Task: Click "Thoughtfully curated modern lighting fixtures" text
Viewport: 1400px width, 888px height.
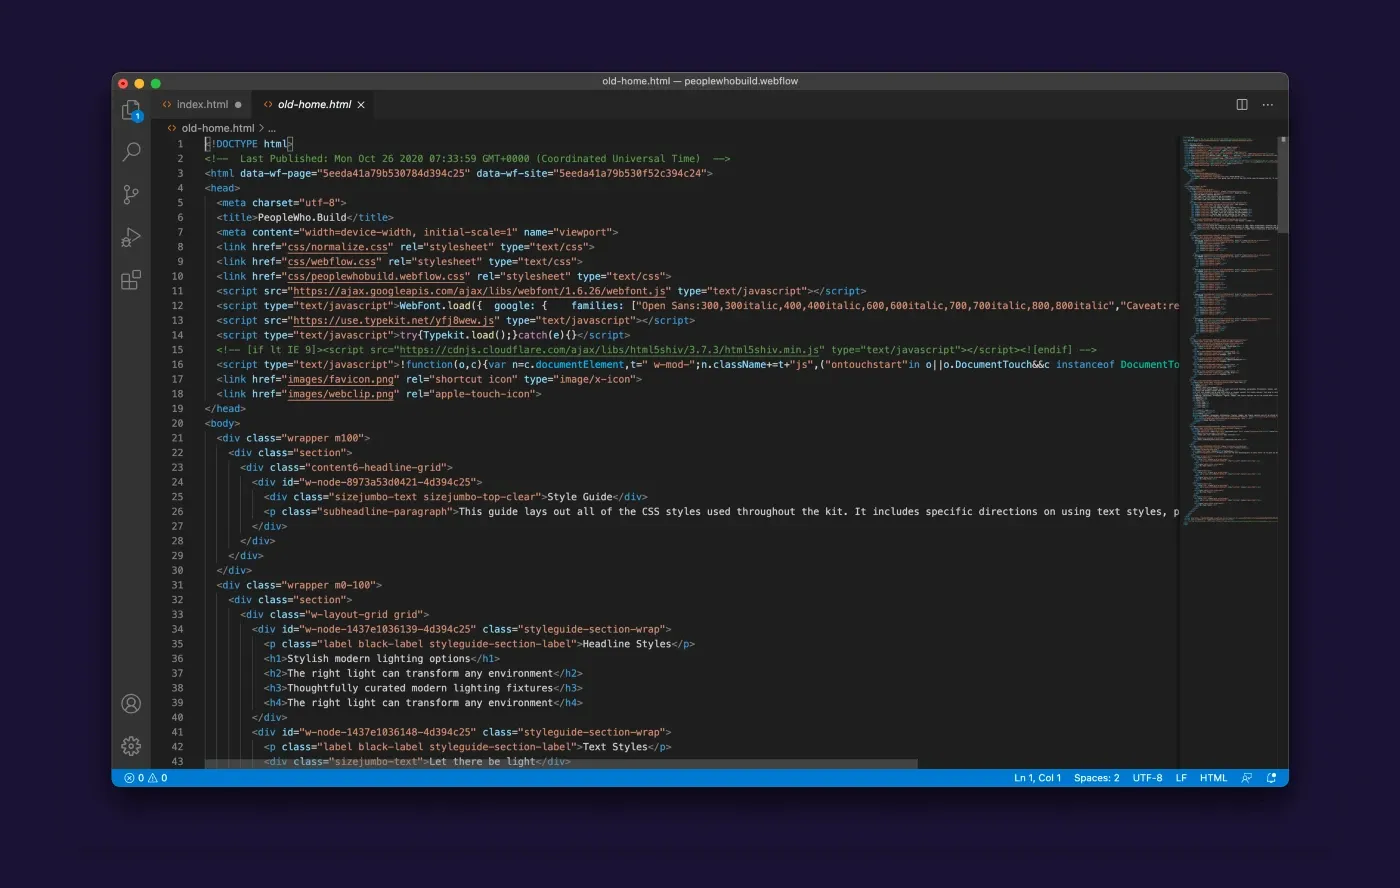Action: 420,688
